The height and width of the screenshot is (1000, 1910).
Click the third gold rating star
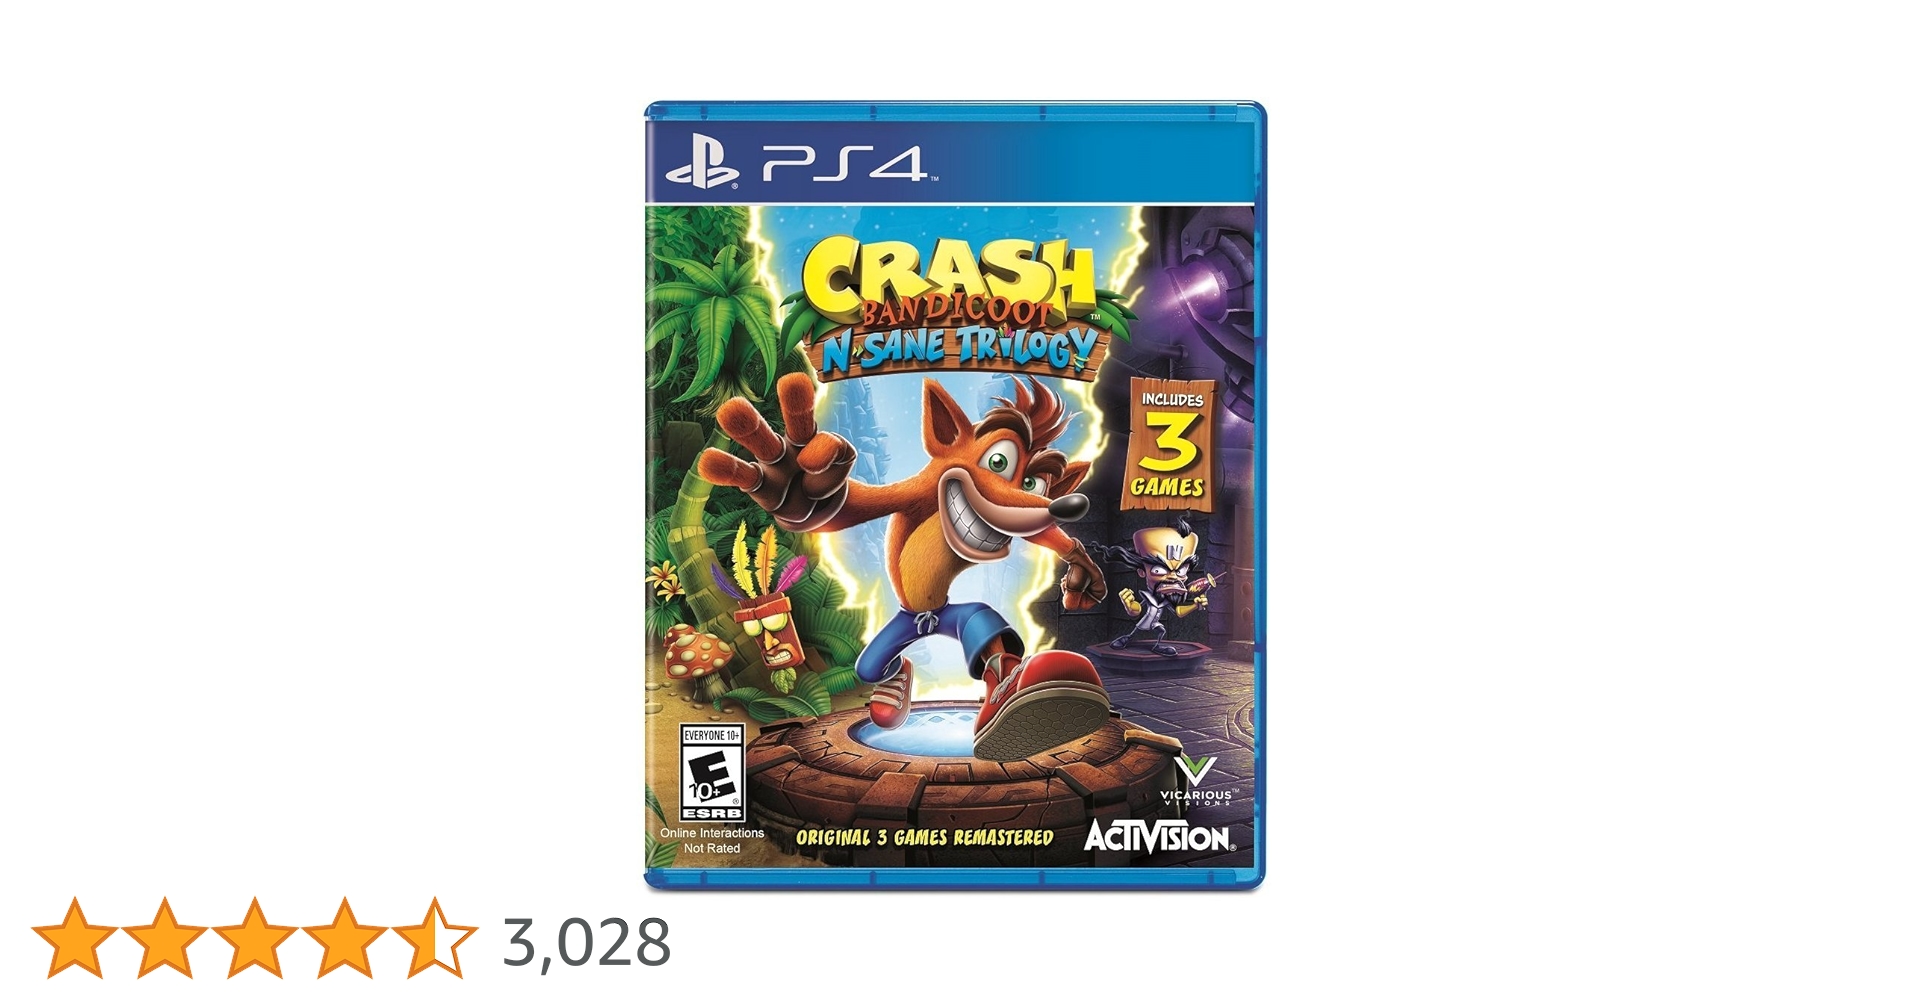point(254,936)
